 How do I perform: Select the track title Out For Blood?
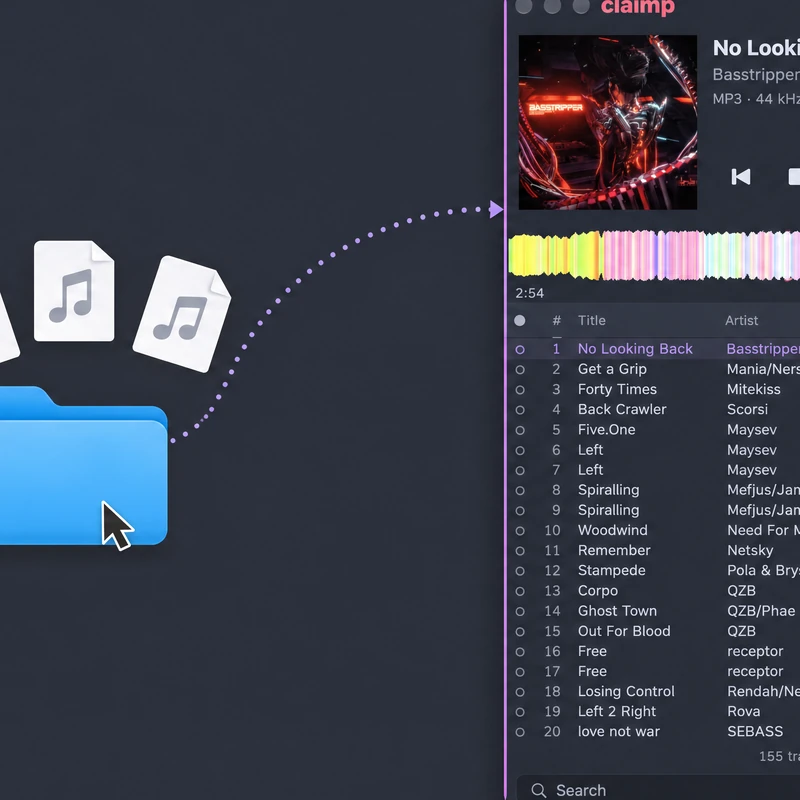[624, 631]
